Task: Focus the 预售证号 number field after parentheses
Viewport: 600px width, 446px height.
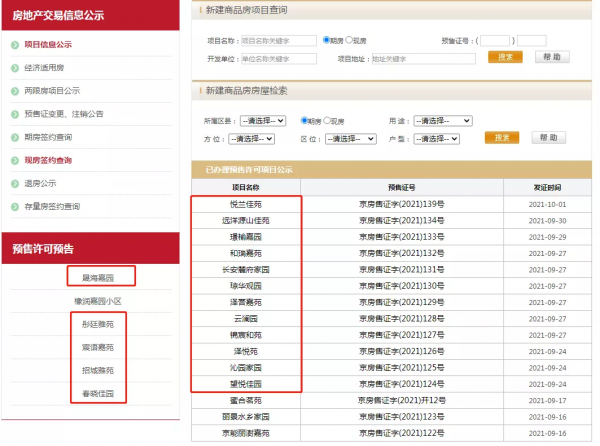Action: (532, 41)
